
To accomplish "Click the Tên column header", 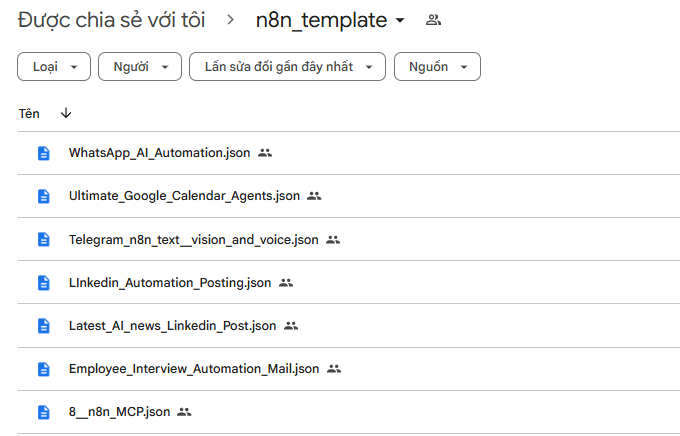I will [x=29, y=114].
